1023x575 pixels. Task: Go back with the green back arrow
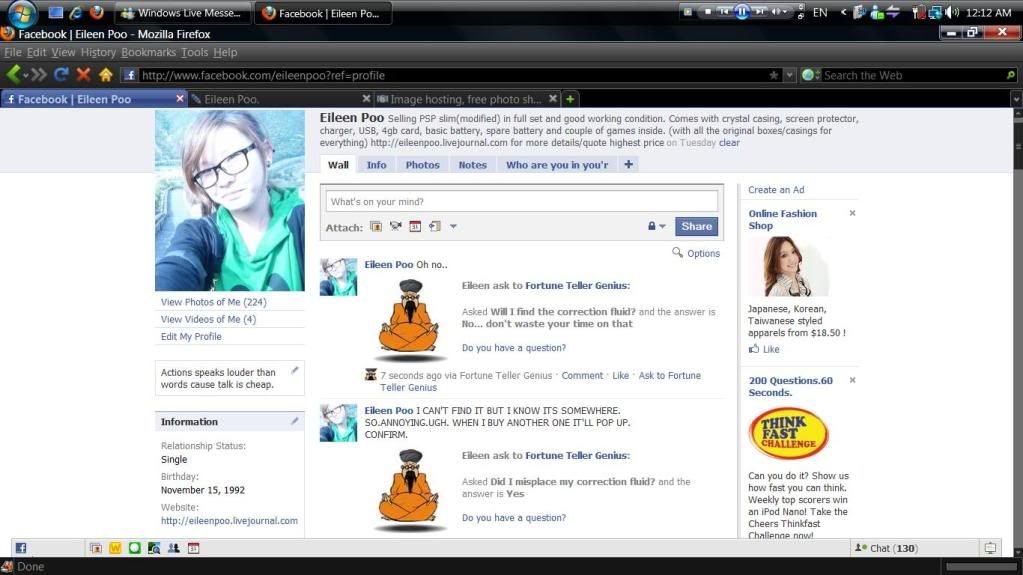click(12, 74)
